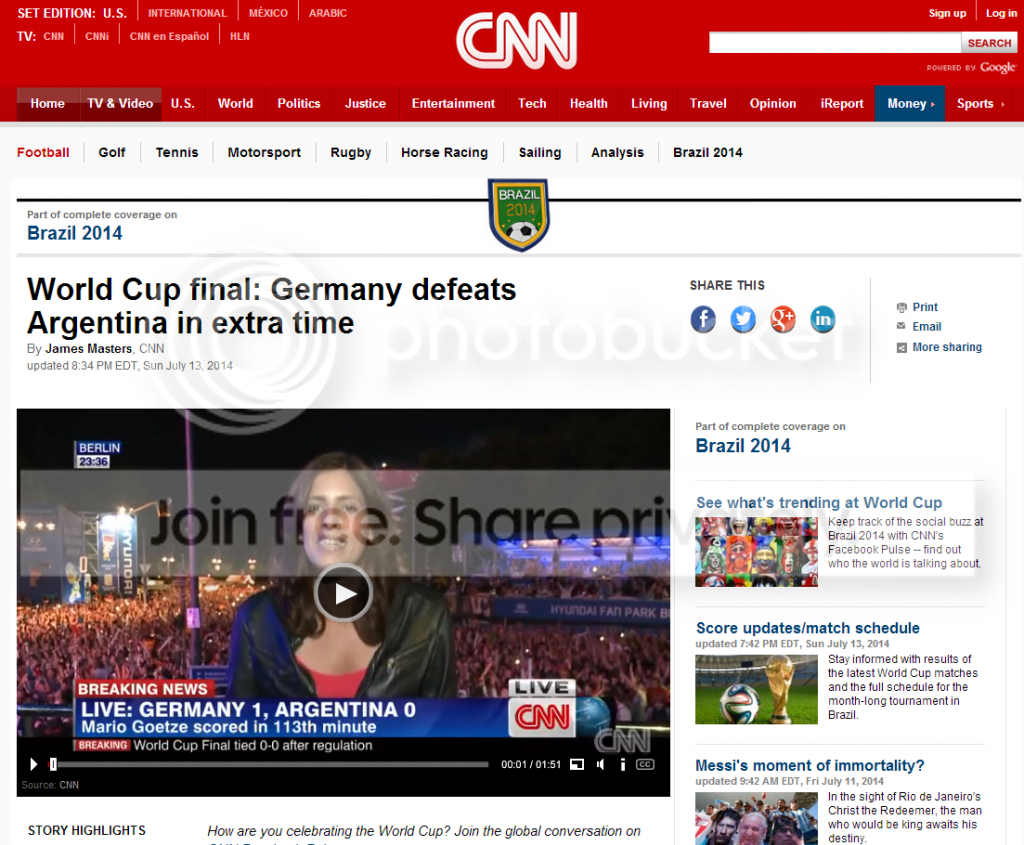Open 'See what's trending at World Cup'
1024x845 pixels.
click(x=819, y=502)
